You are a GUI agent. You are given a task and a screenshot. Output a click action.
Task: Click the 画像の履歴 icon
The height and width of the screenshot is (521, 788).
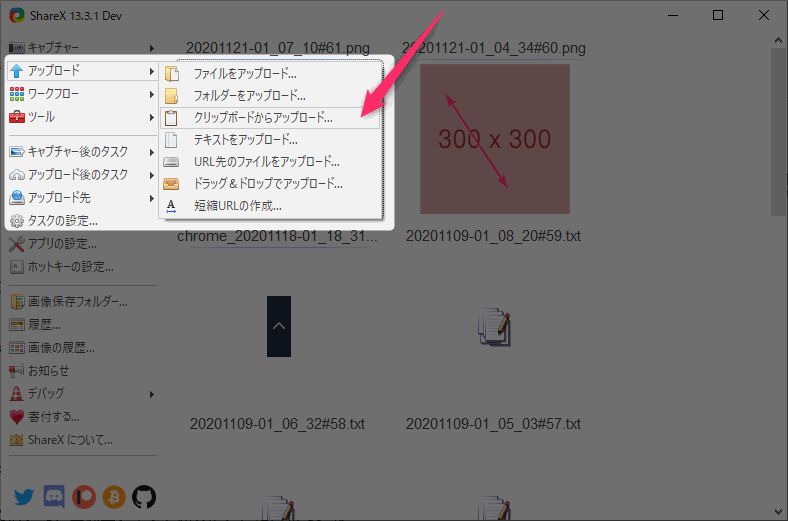coord(17,348)
